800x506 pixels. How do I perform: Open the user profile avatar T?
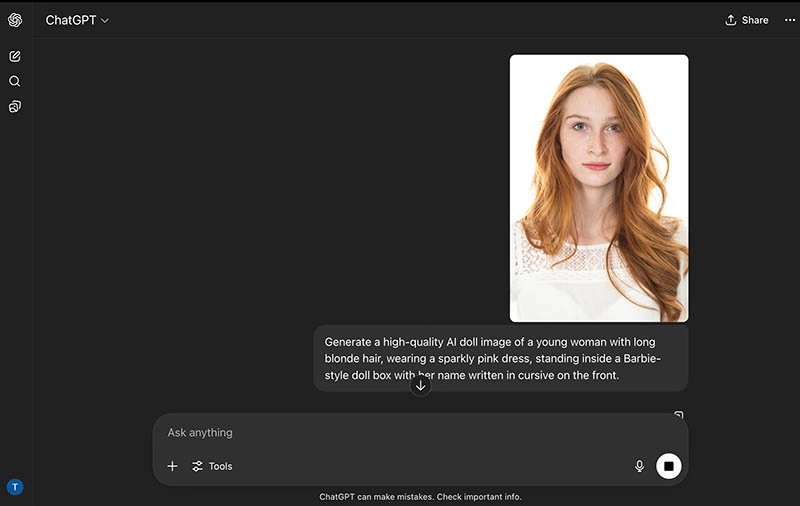tap(15, 487)
